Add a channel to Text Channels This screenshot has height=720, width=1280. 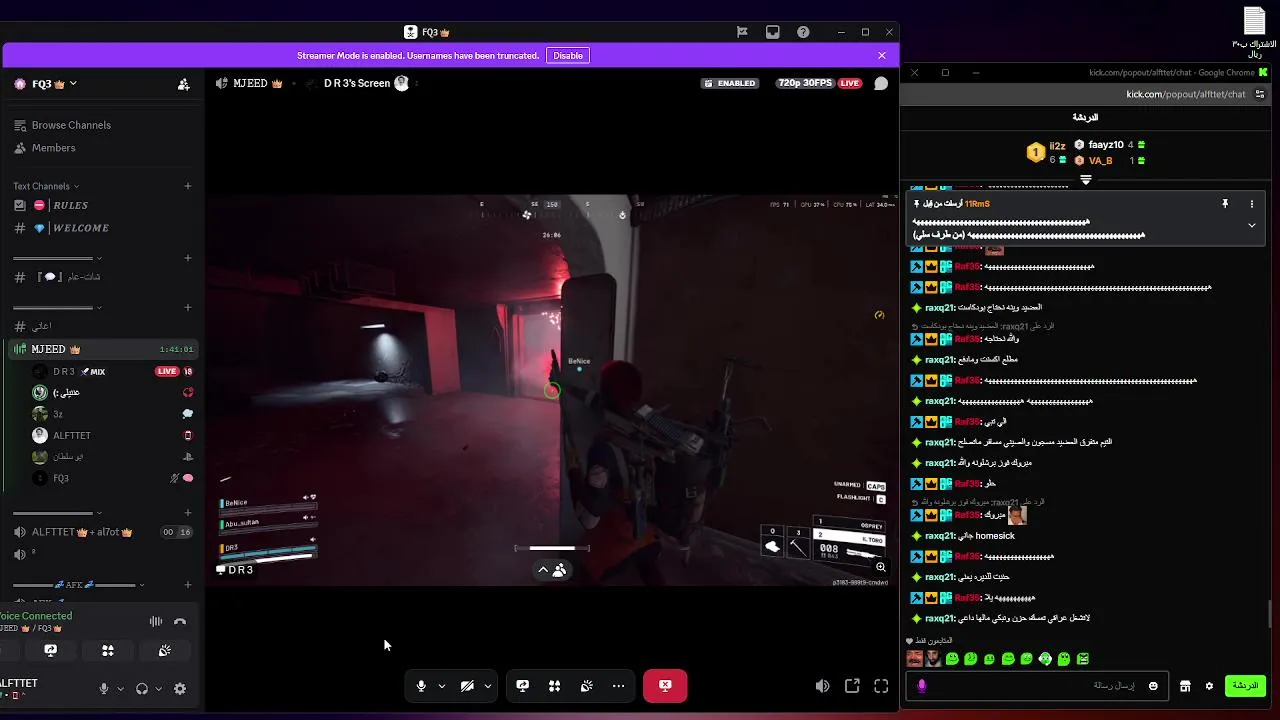point(187,186)
